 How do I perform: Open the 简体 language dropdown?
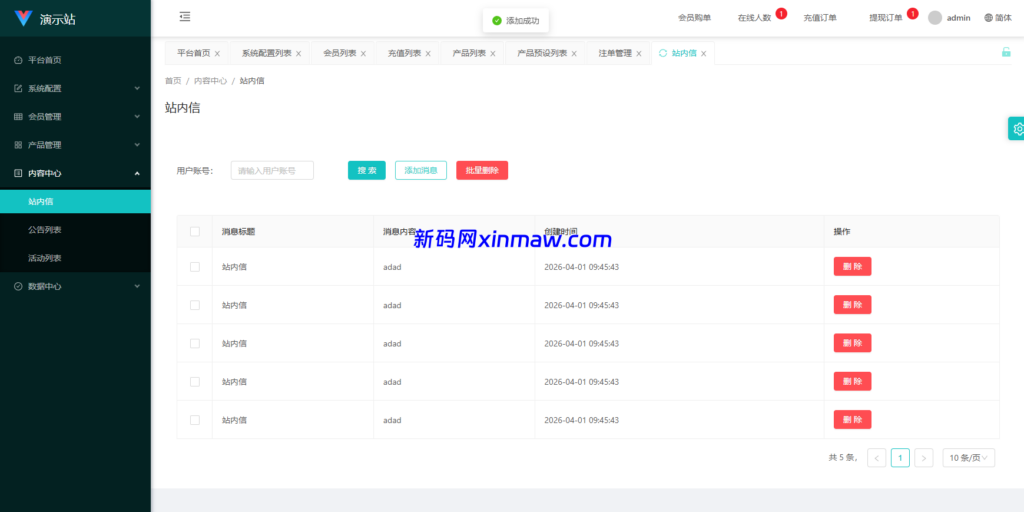click(998, 18)
